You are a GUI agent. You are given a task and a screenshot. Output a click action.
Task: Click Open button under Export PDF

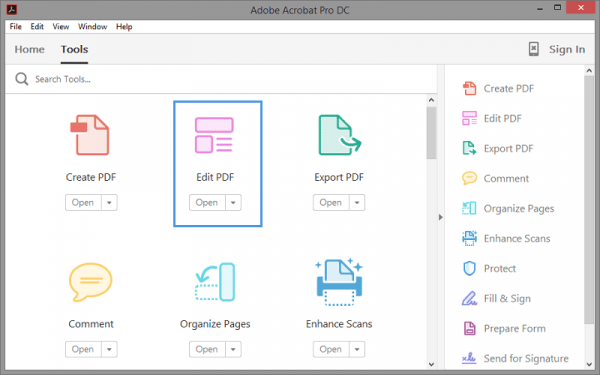(x=331, y=202)
